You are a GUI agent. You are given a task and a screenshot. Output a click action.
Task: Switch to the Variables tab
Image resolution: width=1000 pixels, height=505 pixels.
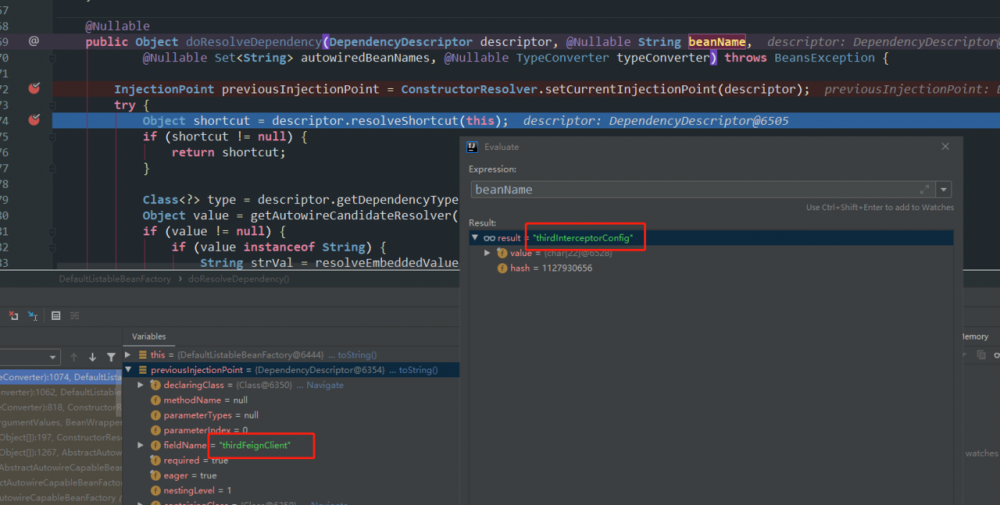coord(149,336)
